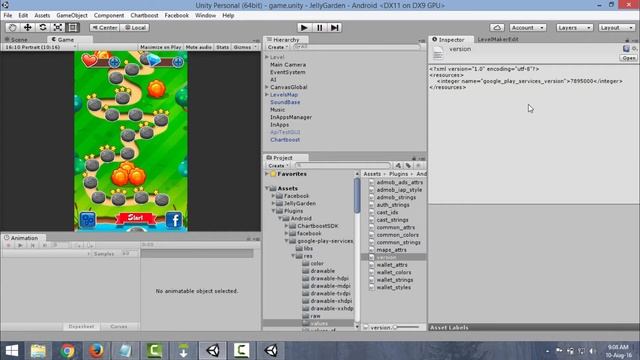Expand the LevelsMap object
Screen dimensions: 640x360
coord(267,94)
